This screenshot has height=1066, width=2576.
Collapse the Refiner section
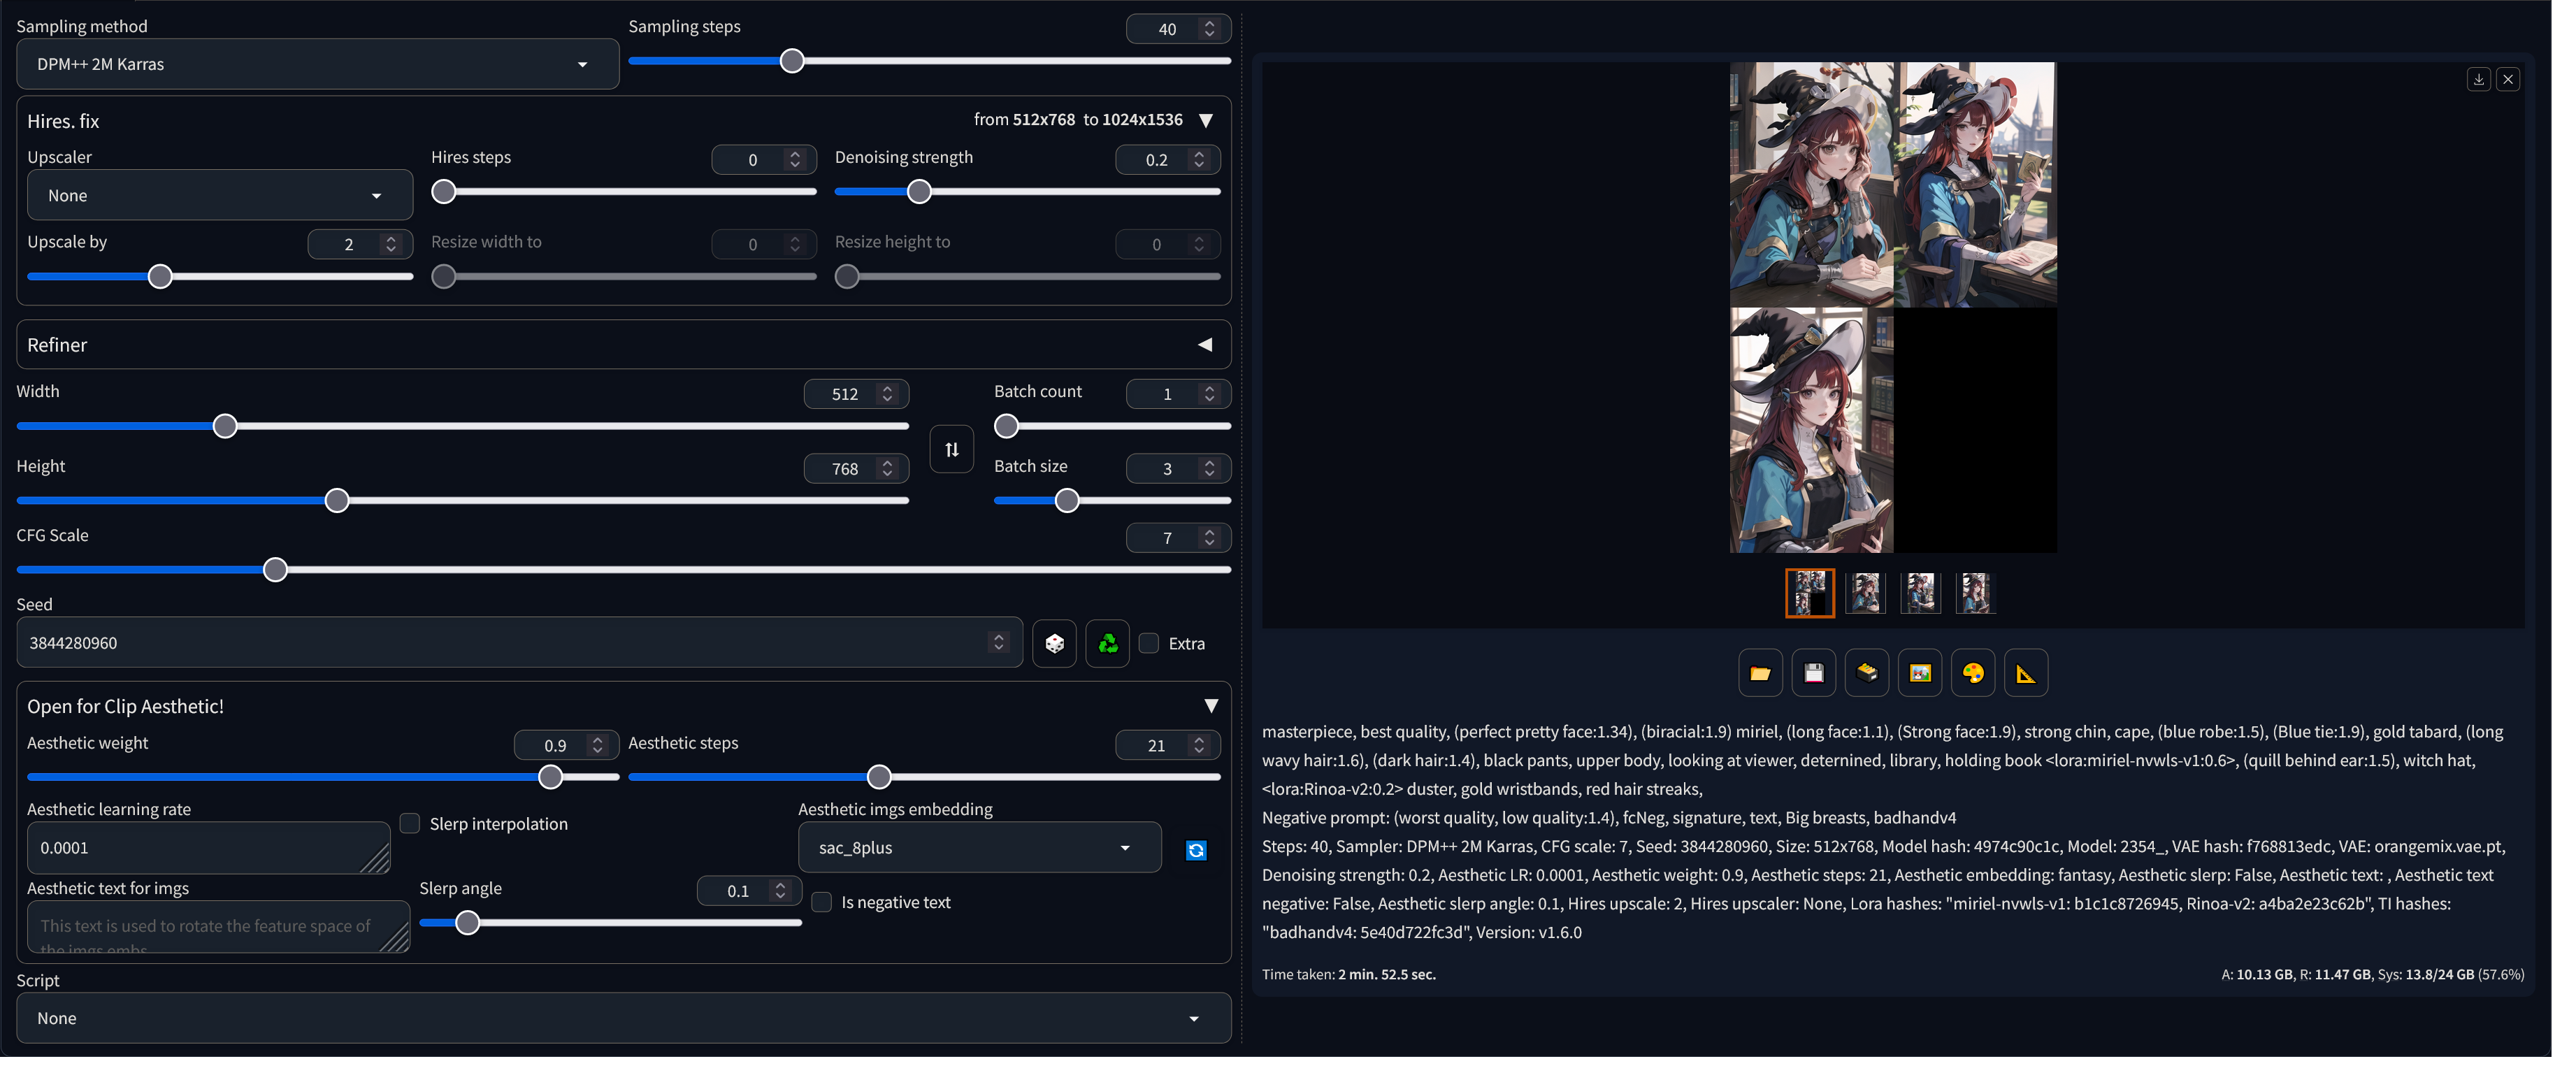pos(1205,345)
